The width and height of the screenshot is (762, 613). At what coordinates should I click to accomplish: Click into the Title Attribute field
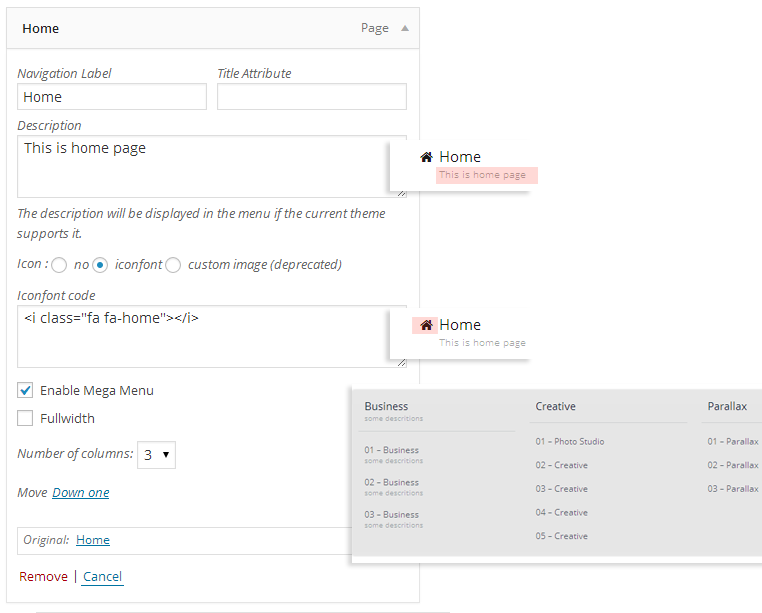click(311, 97)
